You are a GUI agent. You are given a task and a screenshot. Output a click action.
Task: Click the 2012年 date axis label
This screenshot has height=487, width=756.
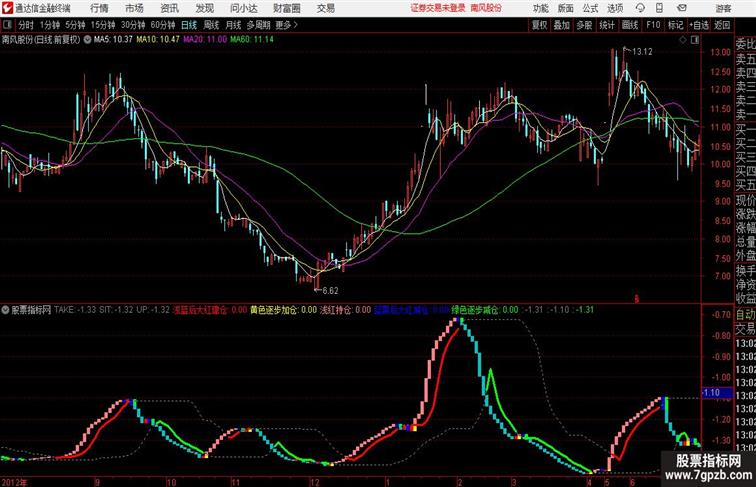click(15, 482)
